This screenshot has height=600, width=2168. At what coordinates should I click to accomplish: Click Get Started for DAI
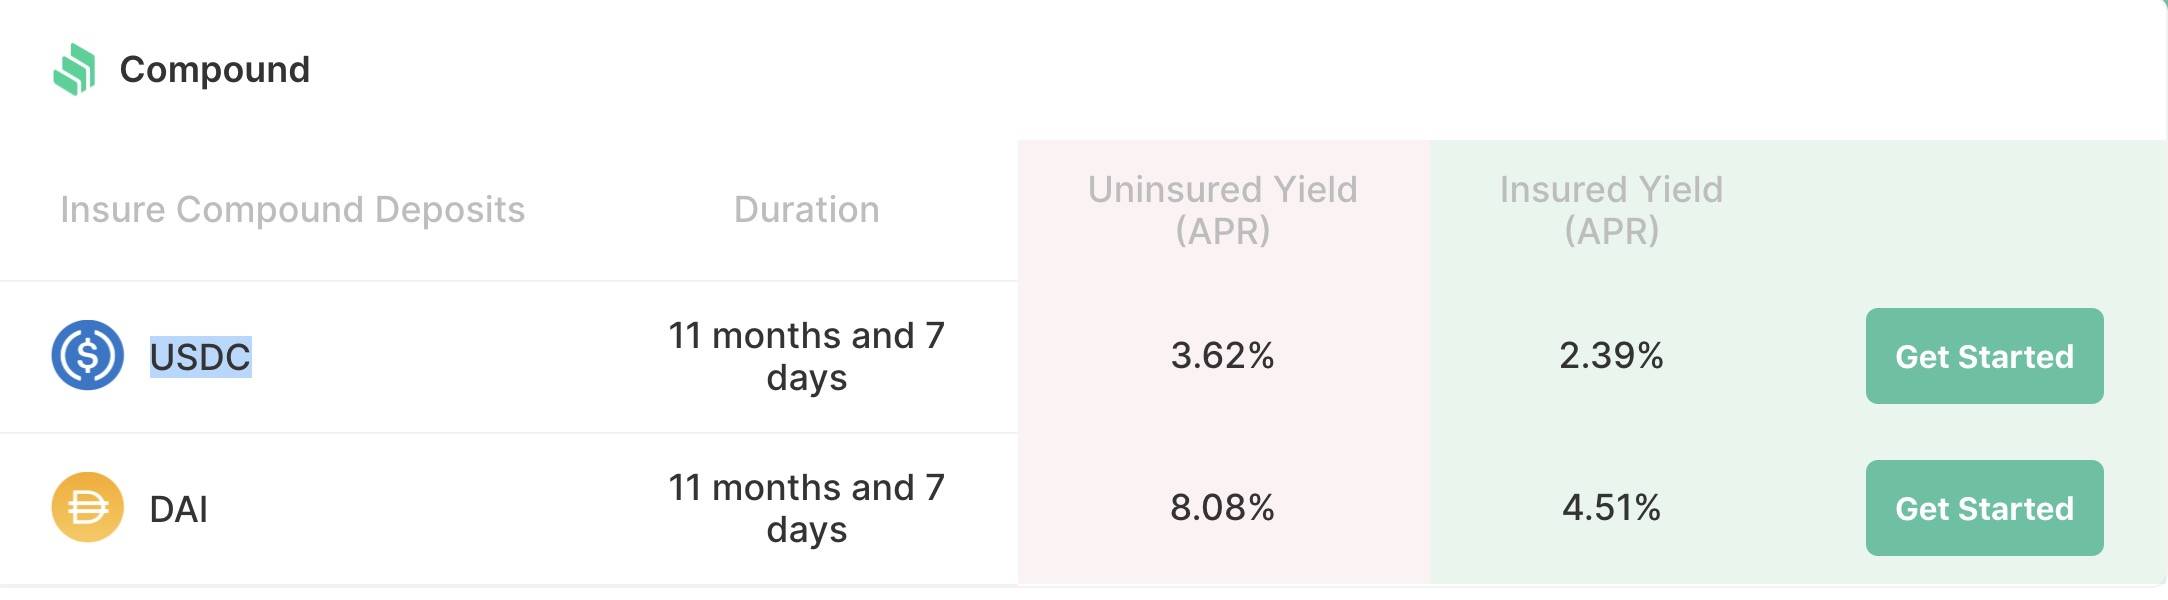point(1984,508)
